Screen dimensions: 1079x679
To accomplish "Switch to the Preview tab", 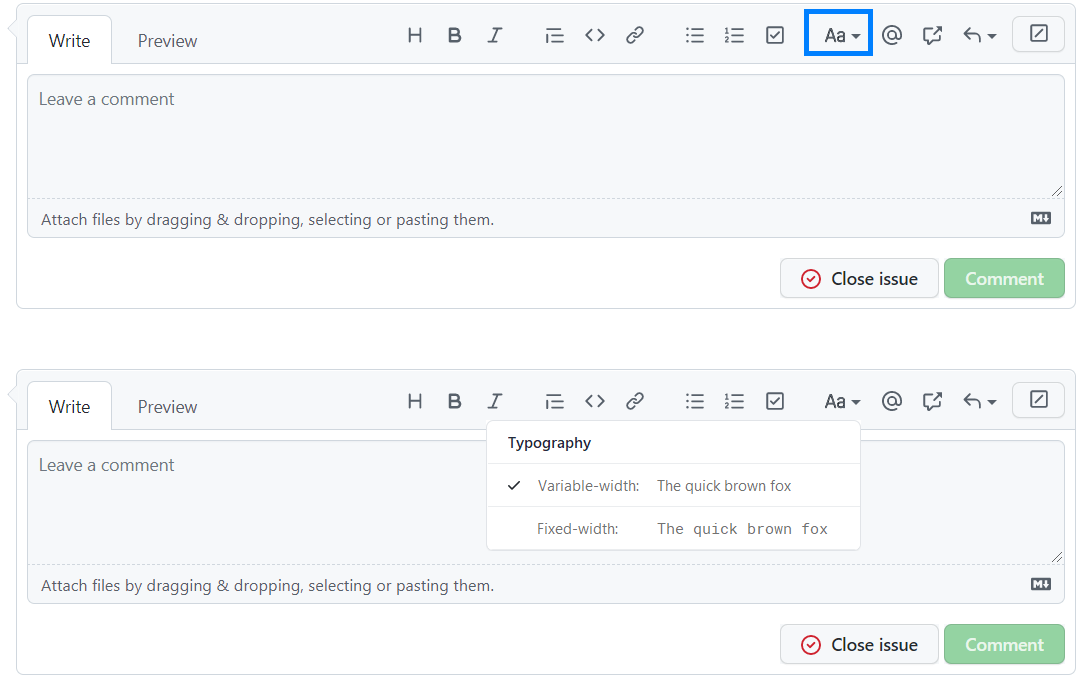I will coord(166,41).
